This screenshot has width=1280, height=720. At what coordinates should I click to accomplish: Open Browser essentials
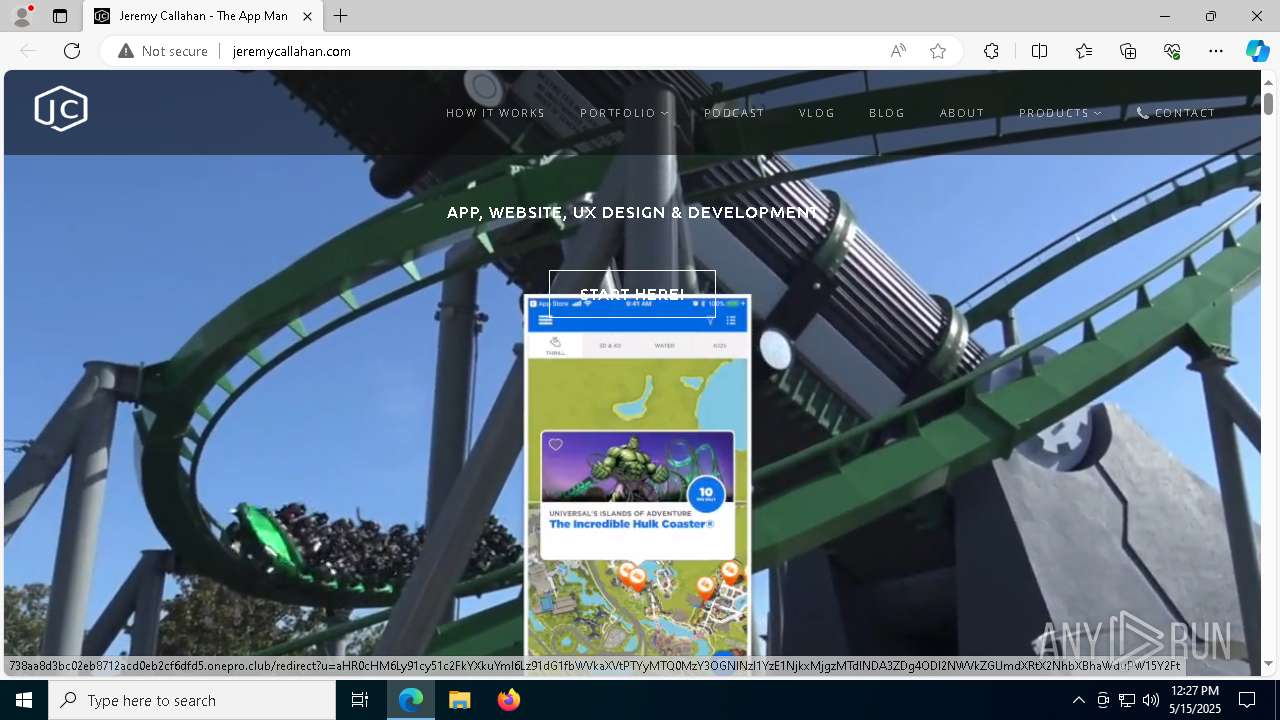pos(1172,51)
